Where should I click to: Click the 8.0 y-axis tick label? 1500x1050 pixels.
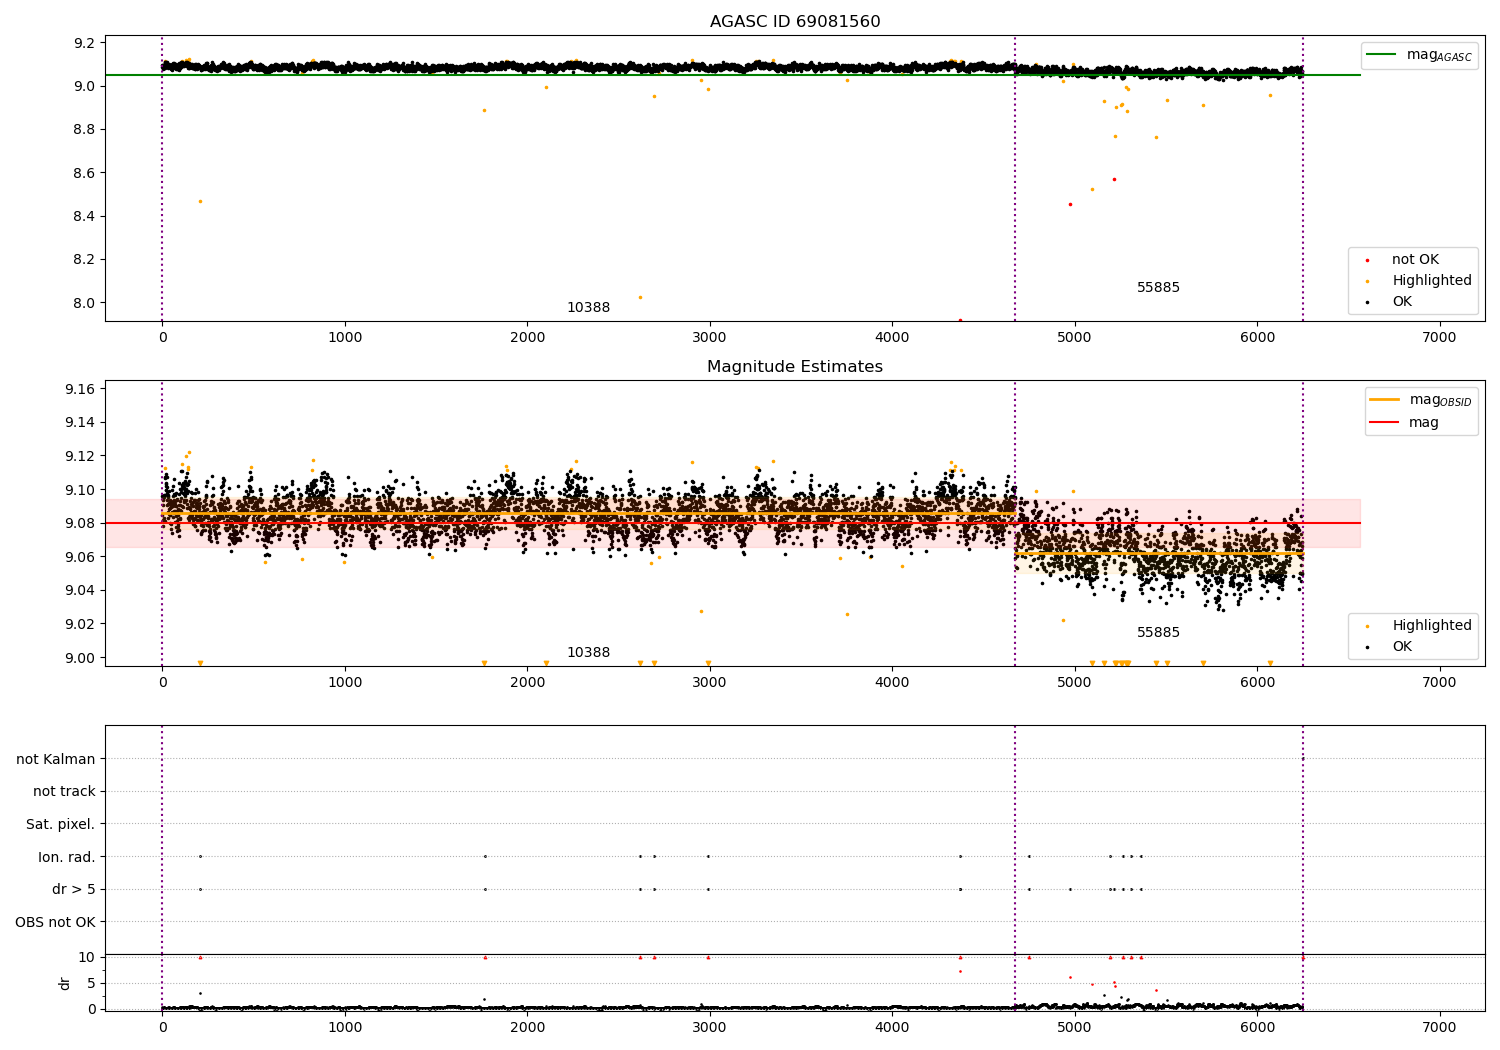(x=85, y=303)
